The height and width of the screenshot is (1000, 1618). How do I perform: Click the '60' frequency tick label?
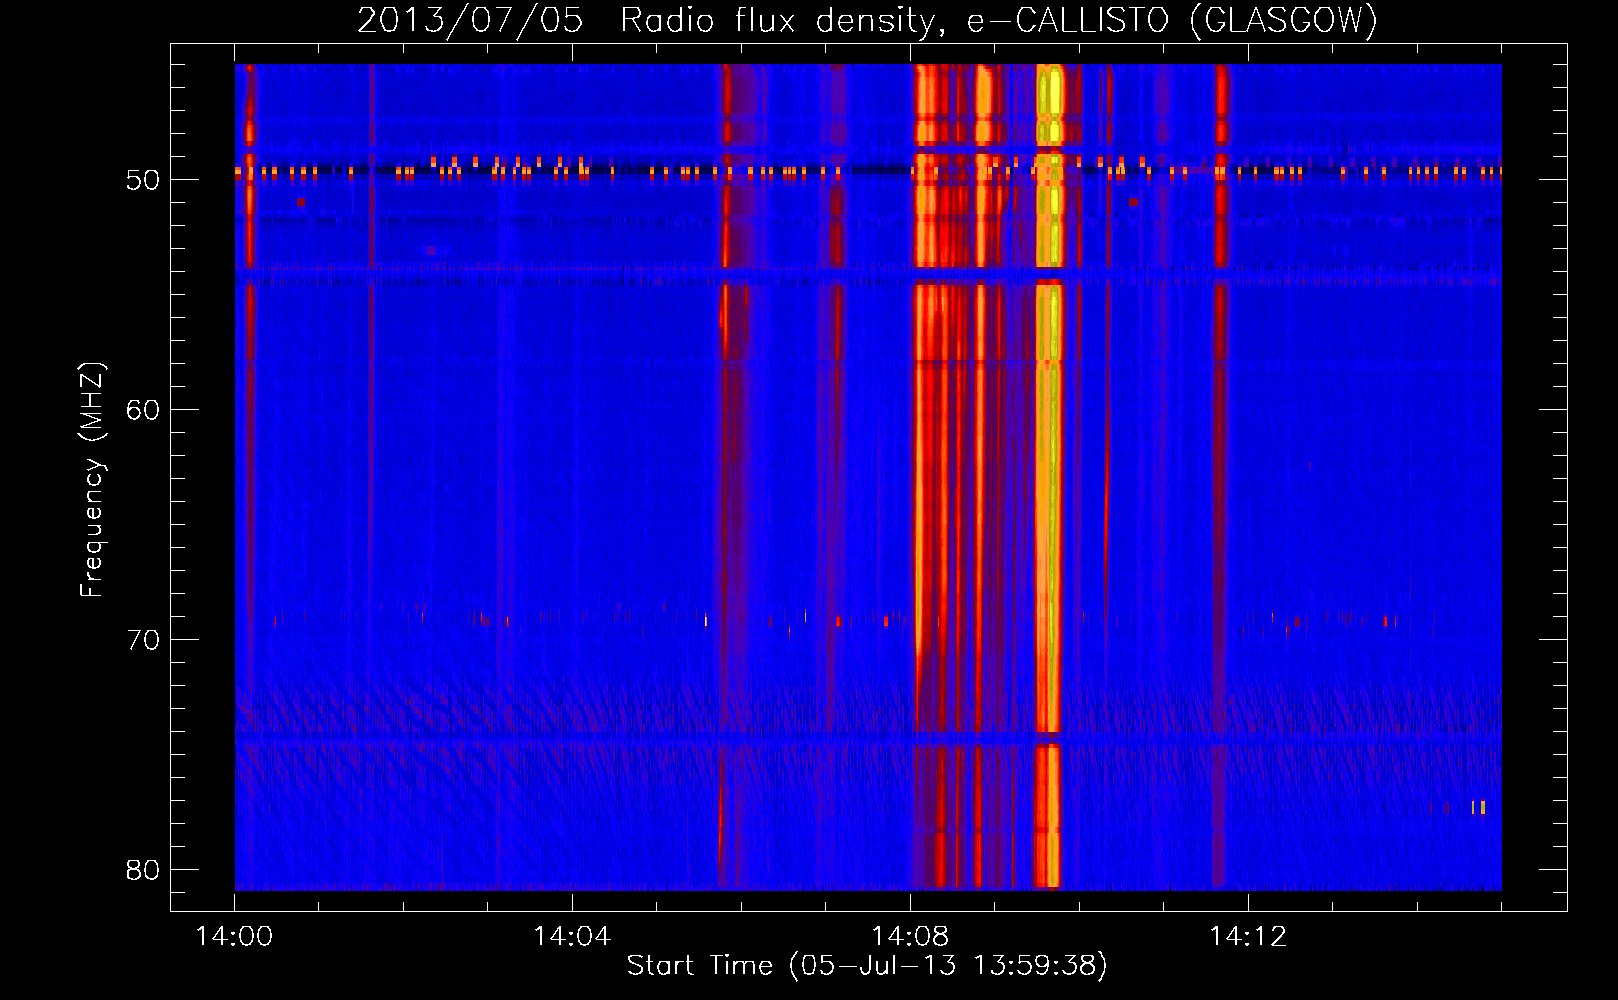(x=143, y=410)
